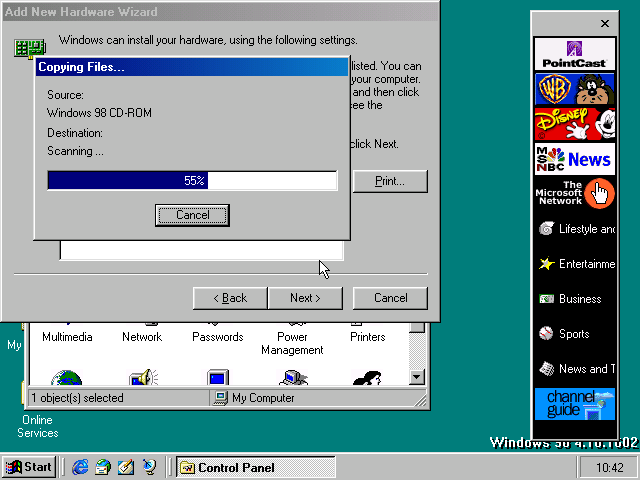
Task: Click the Online Services desktop label
Action: [38, 426]
